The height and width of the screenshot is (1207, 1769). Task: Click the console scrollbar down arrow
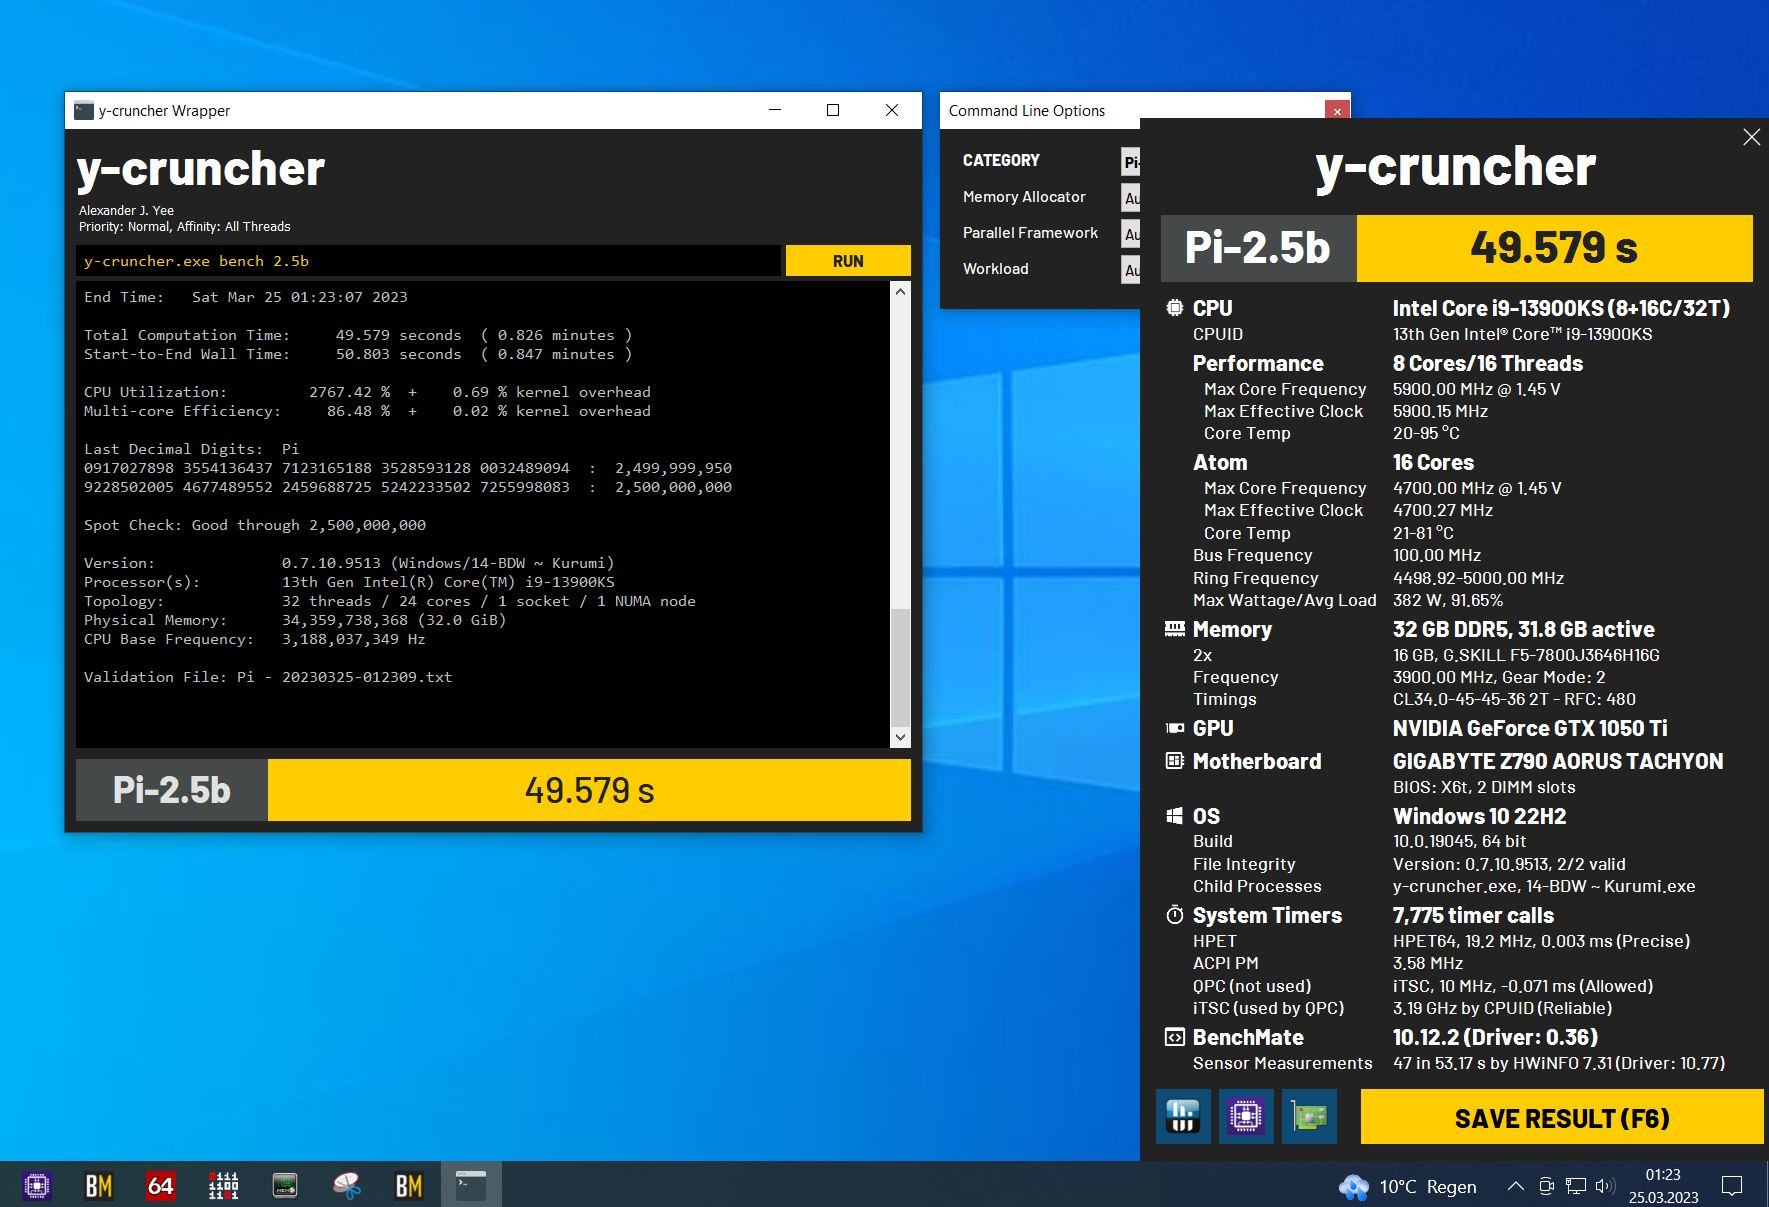pyautogui.click(x=900, y=737)
